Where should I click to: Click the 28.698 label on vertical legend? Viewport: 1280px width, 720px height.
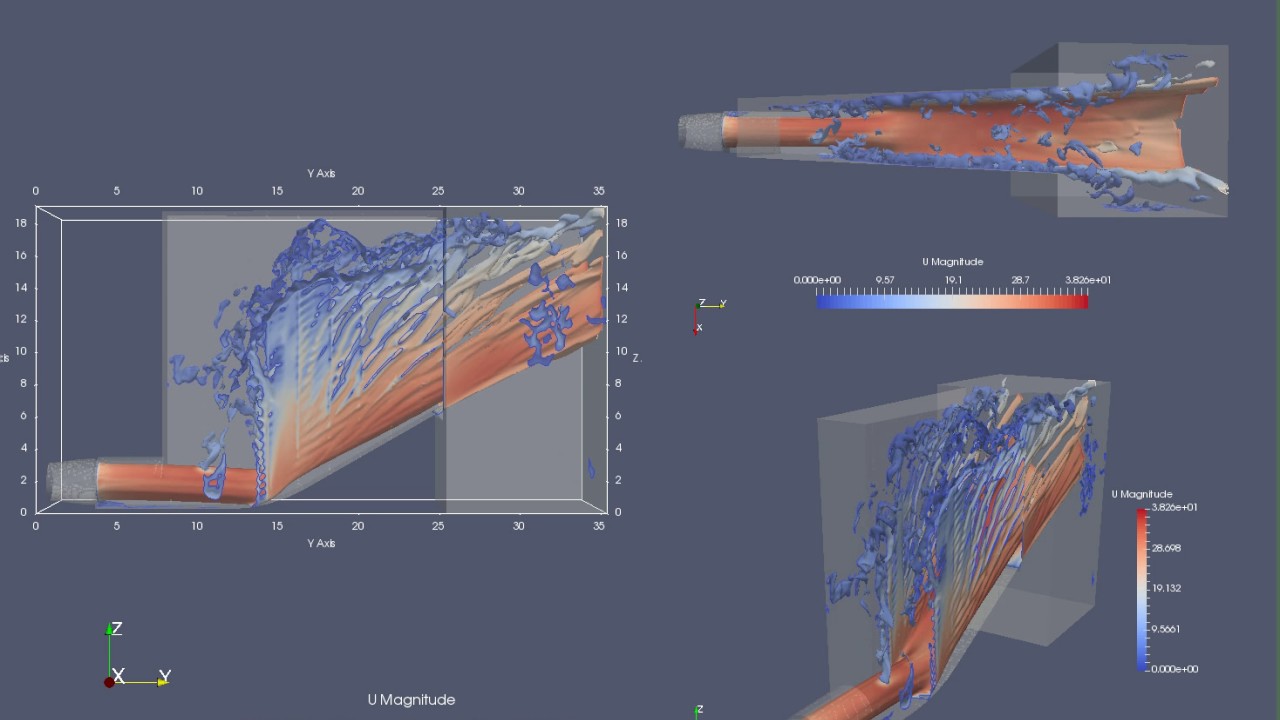coord(1166,548)
